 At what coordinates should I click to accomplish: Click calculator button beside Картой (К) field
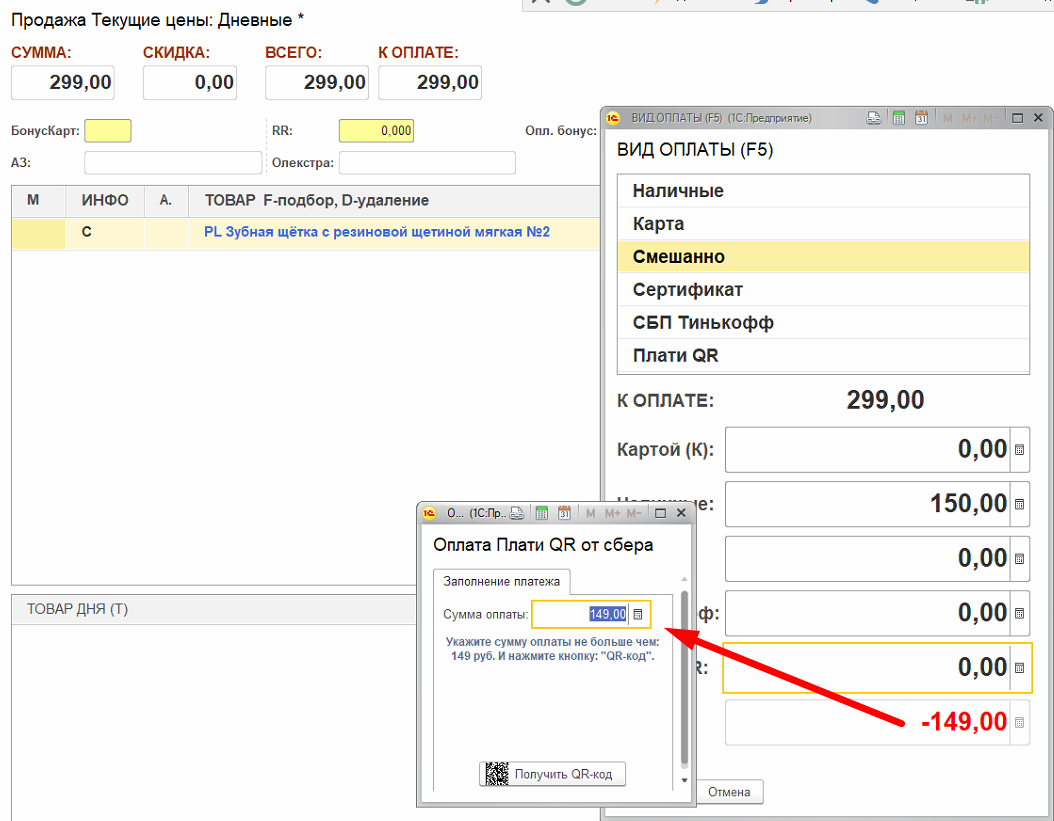(x=1019, y=450)
